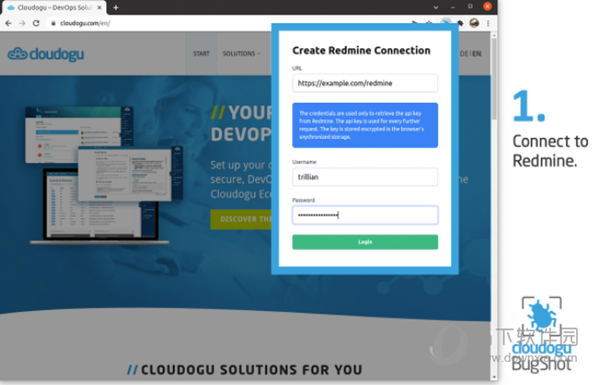The image size is (600, 385).
Task: Expand the SOLUTIONS navigation dropdown
Action: tap(241, 54)
